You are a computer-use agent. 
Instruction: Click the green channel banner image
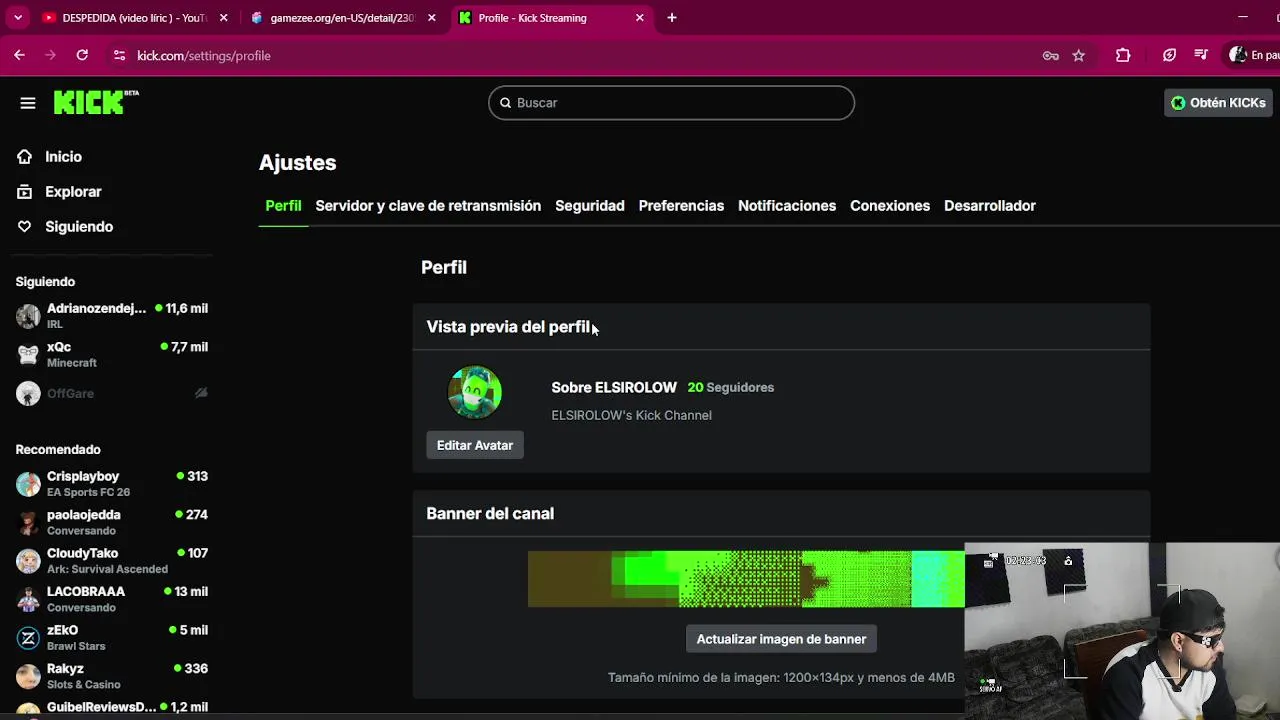746,579
